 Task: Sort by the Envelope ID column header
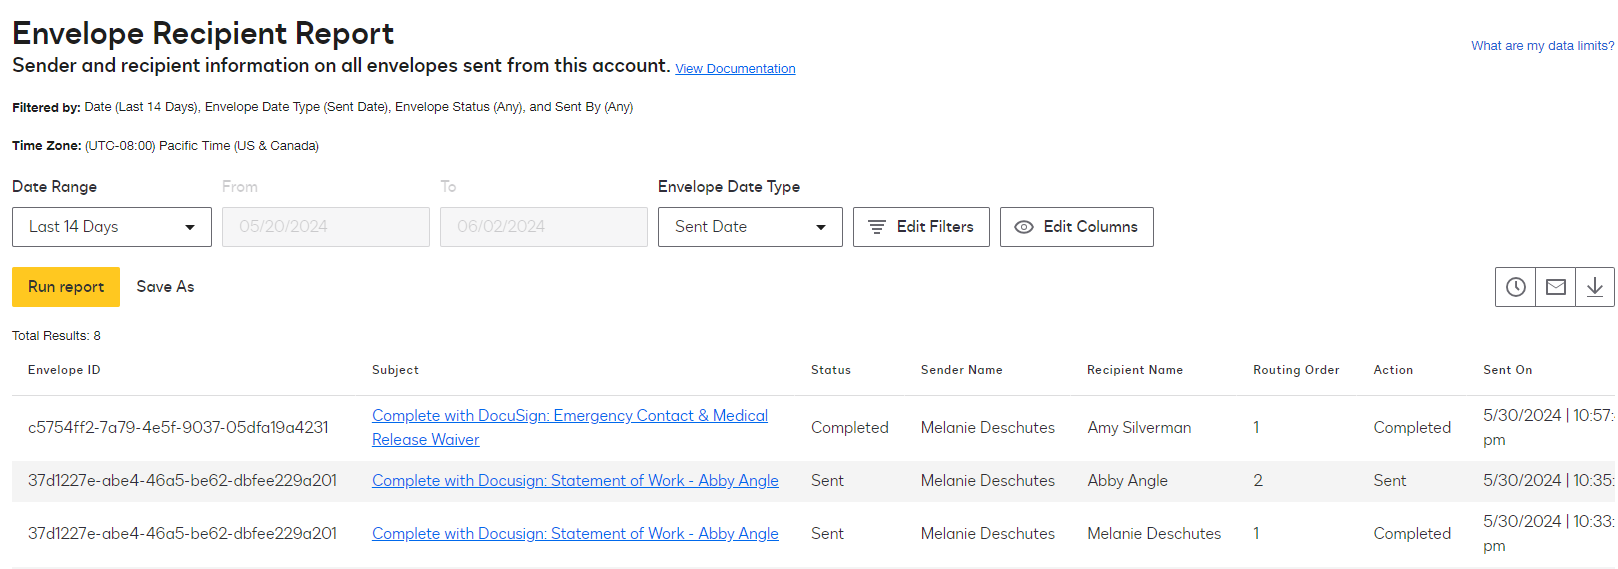64,370
